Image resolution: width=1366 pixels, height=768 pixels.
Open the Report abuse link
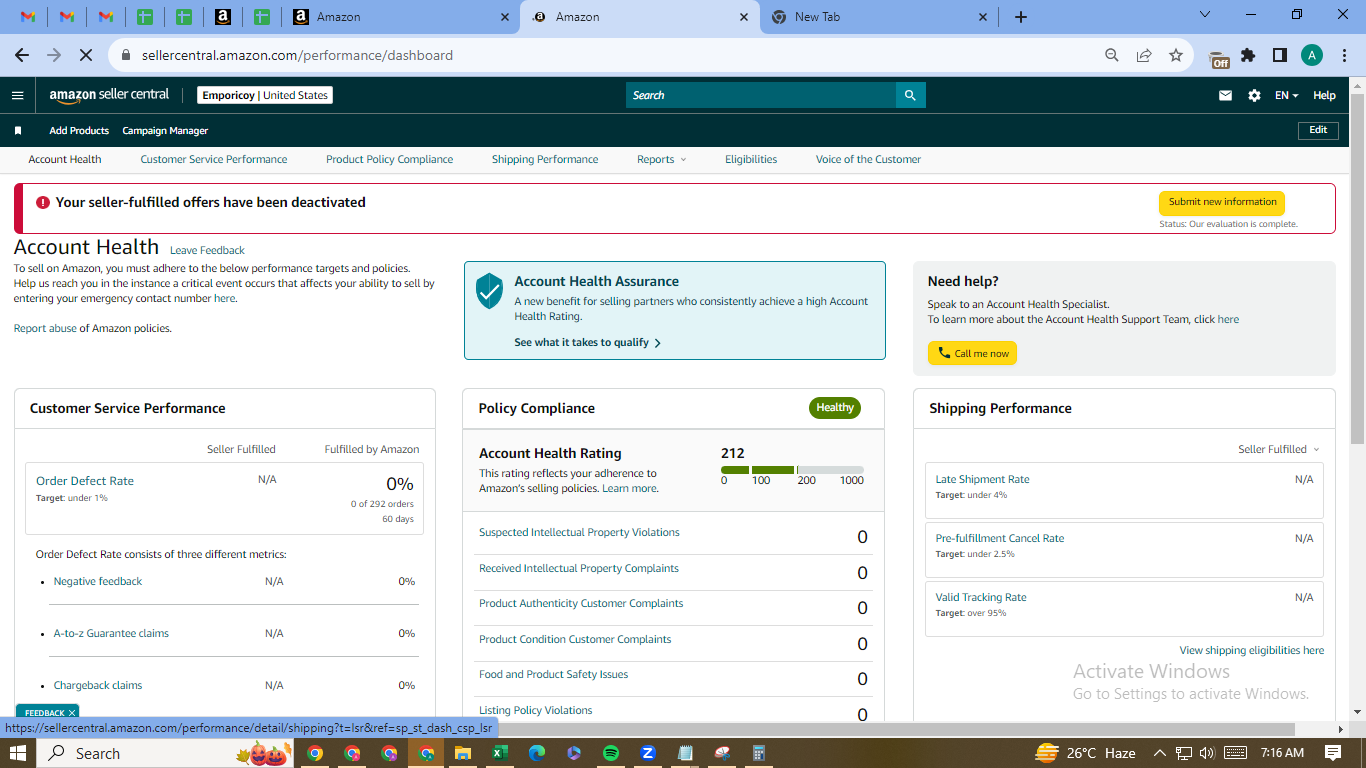(45, 328)
